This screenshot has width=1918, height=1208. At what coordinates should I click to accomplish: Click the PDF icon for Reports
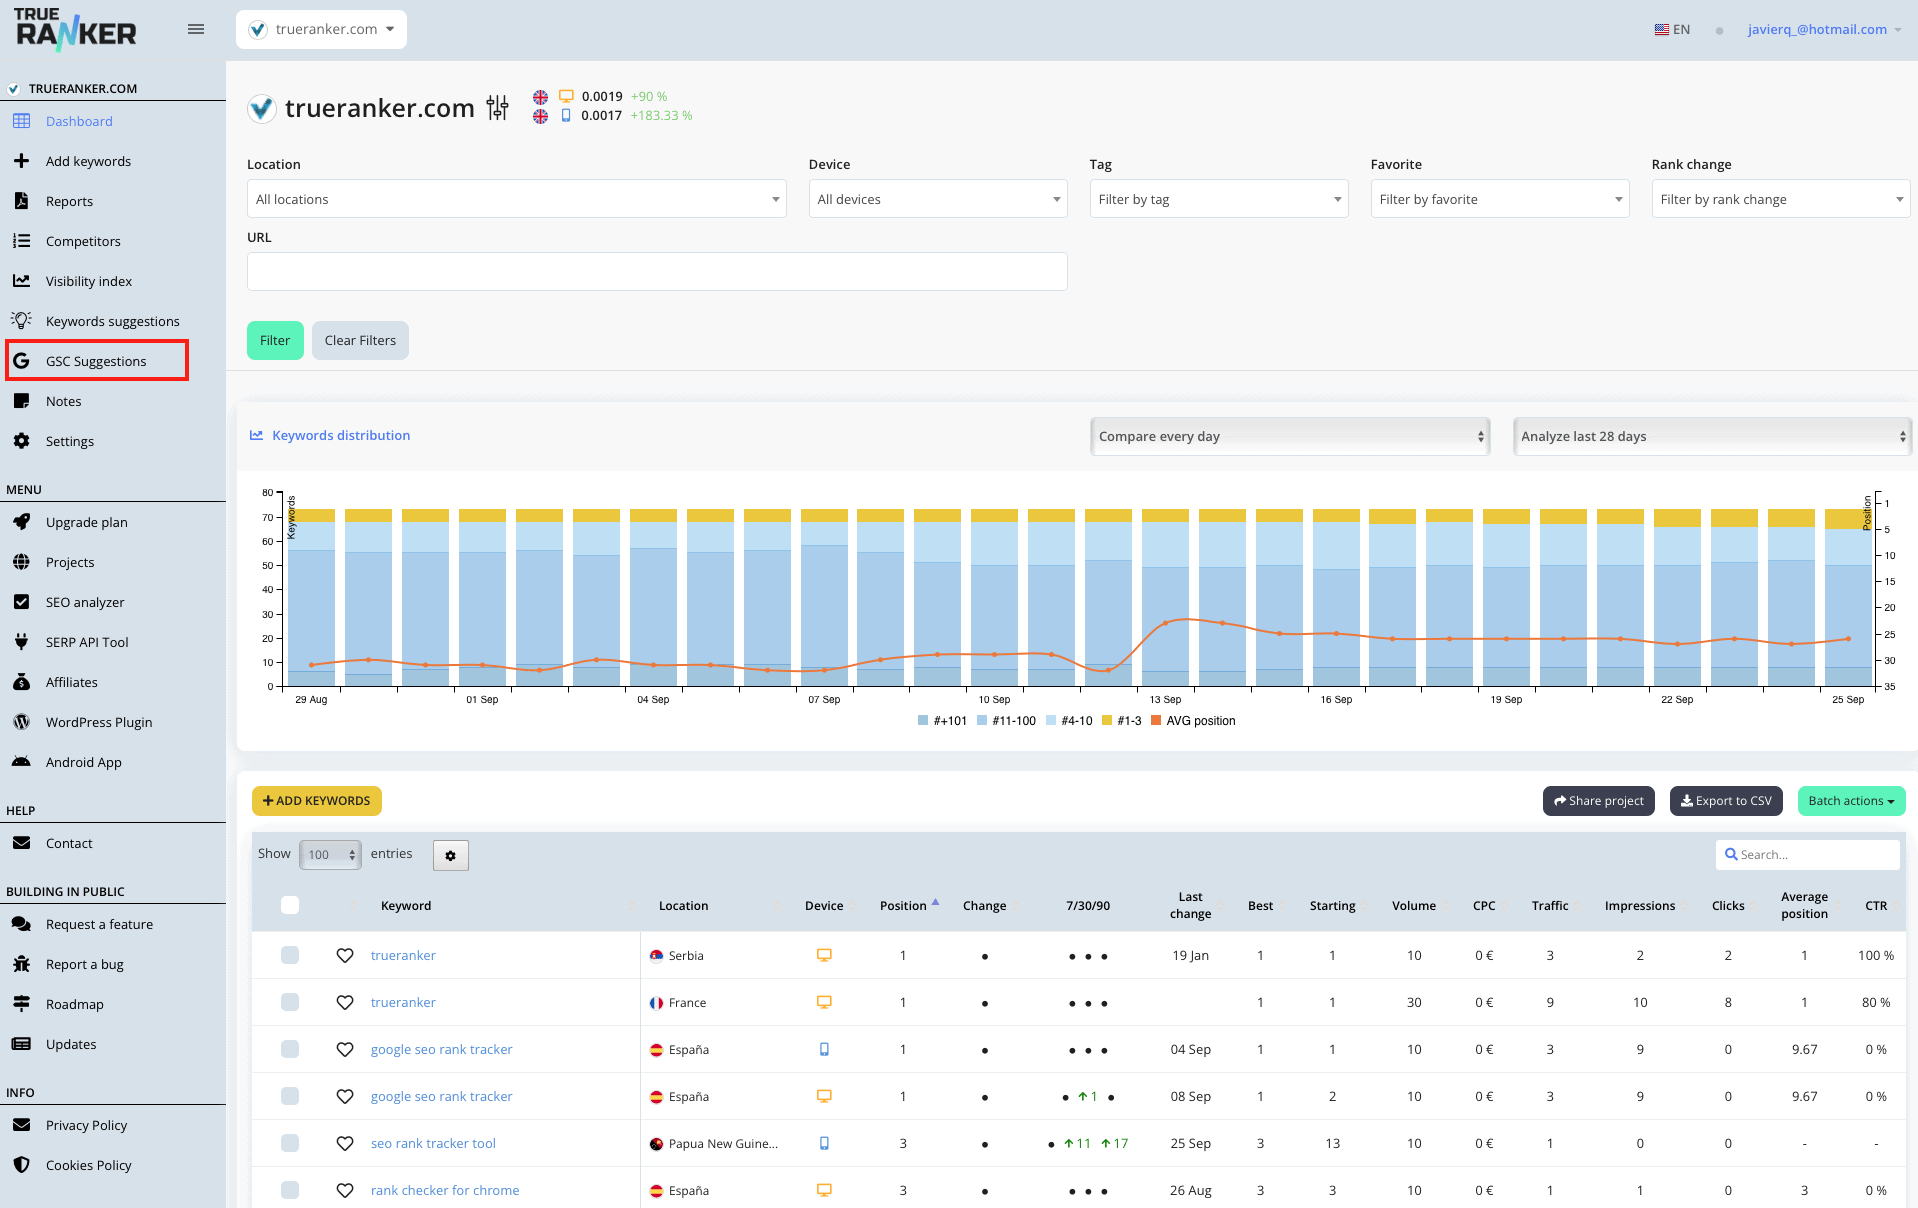tap(21, 201)
